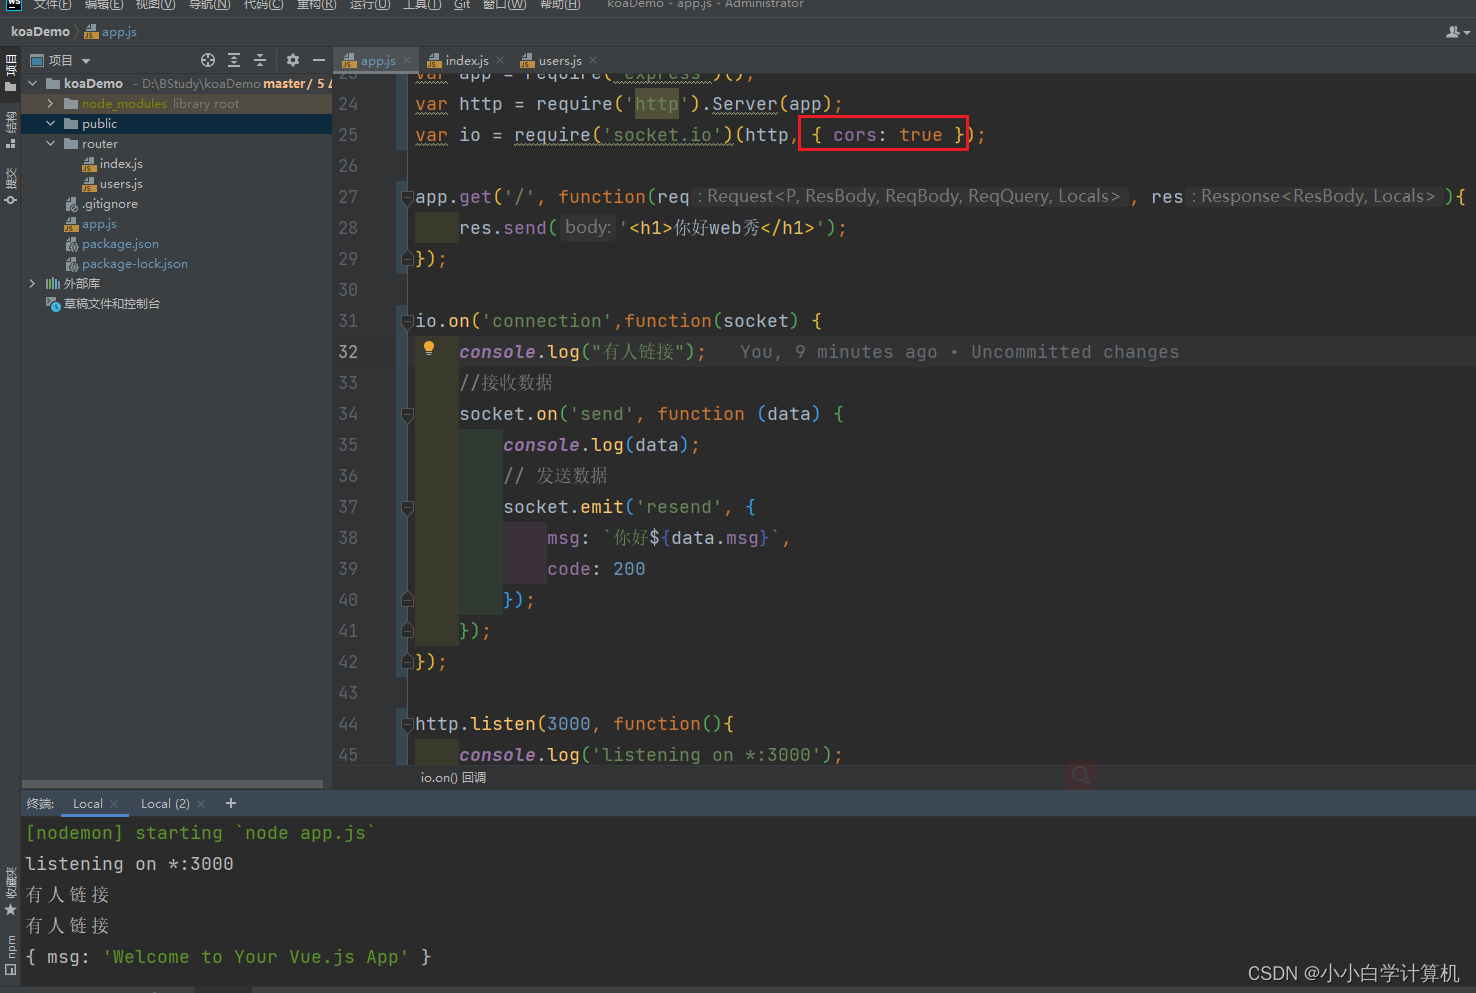
Task: Open the 帮助(H) menu
Action: pos(560,5)
